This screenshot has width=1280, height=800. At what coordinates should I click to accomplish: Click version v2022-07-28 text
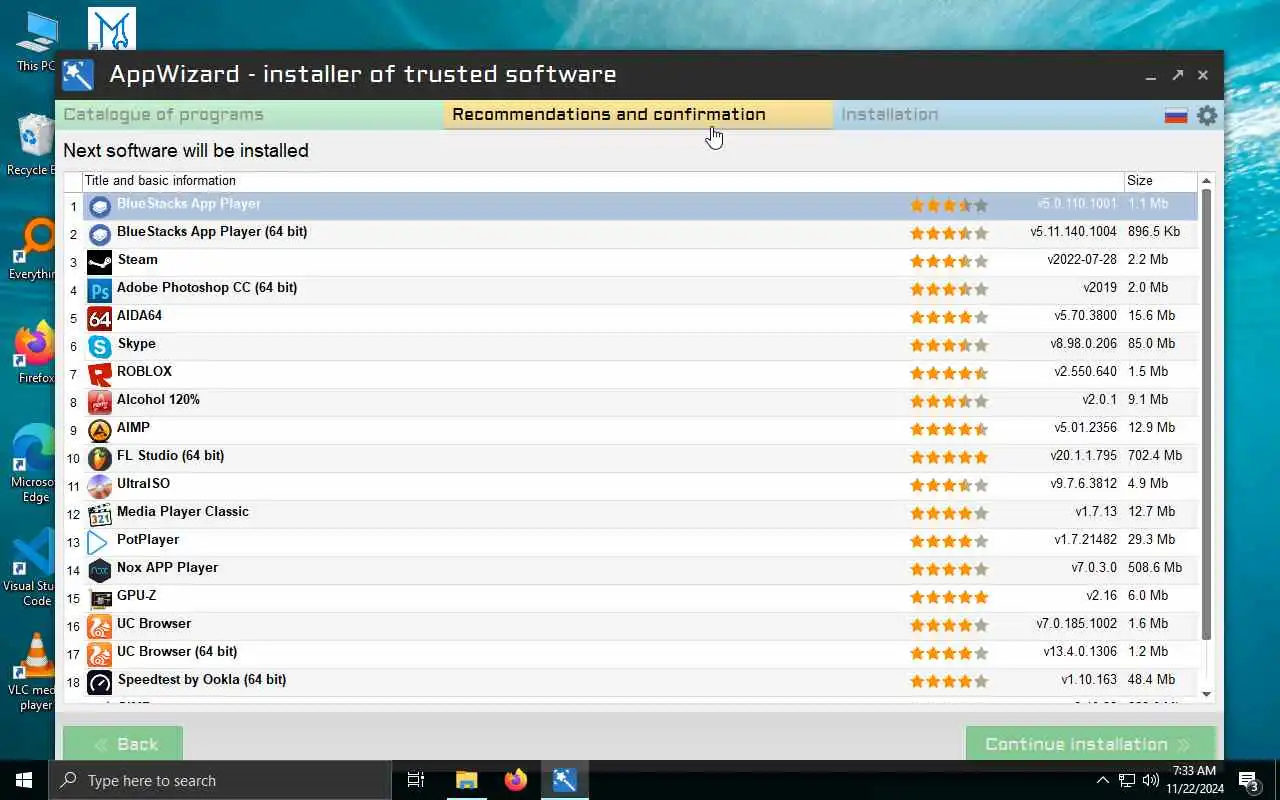(x=1082, y=260)
